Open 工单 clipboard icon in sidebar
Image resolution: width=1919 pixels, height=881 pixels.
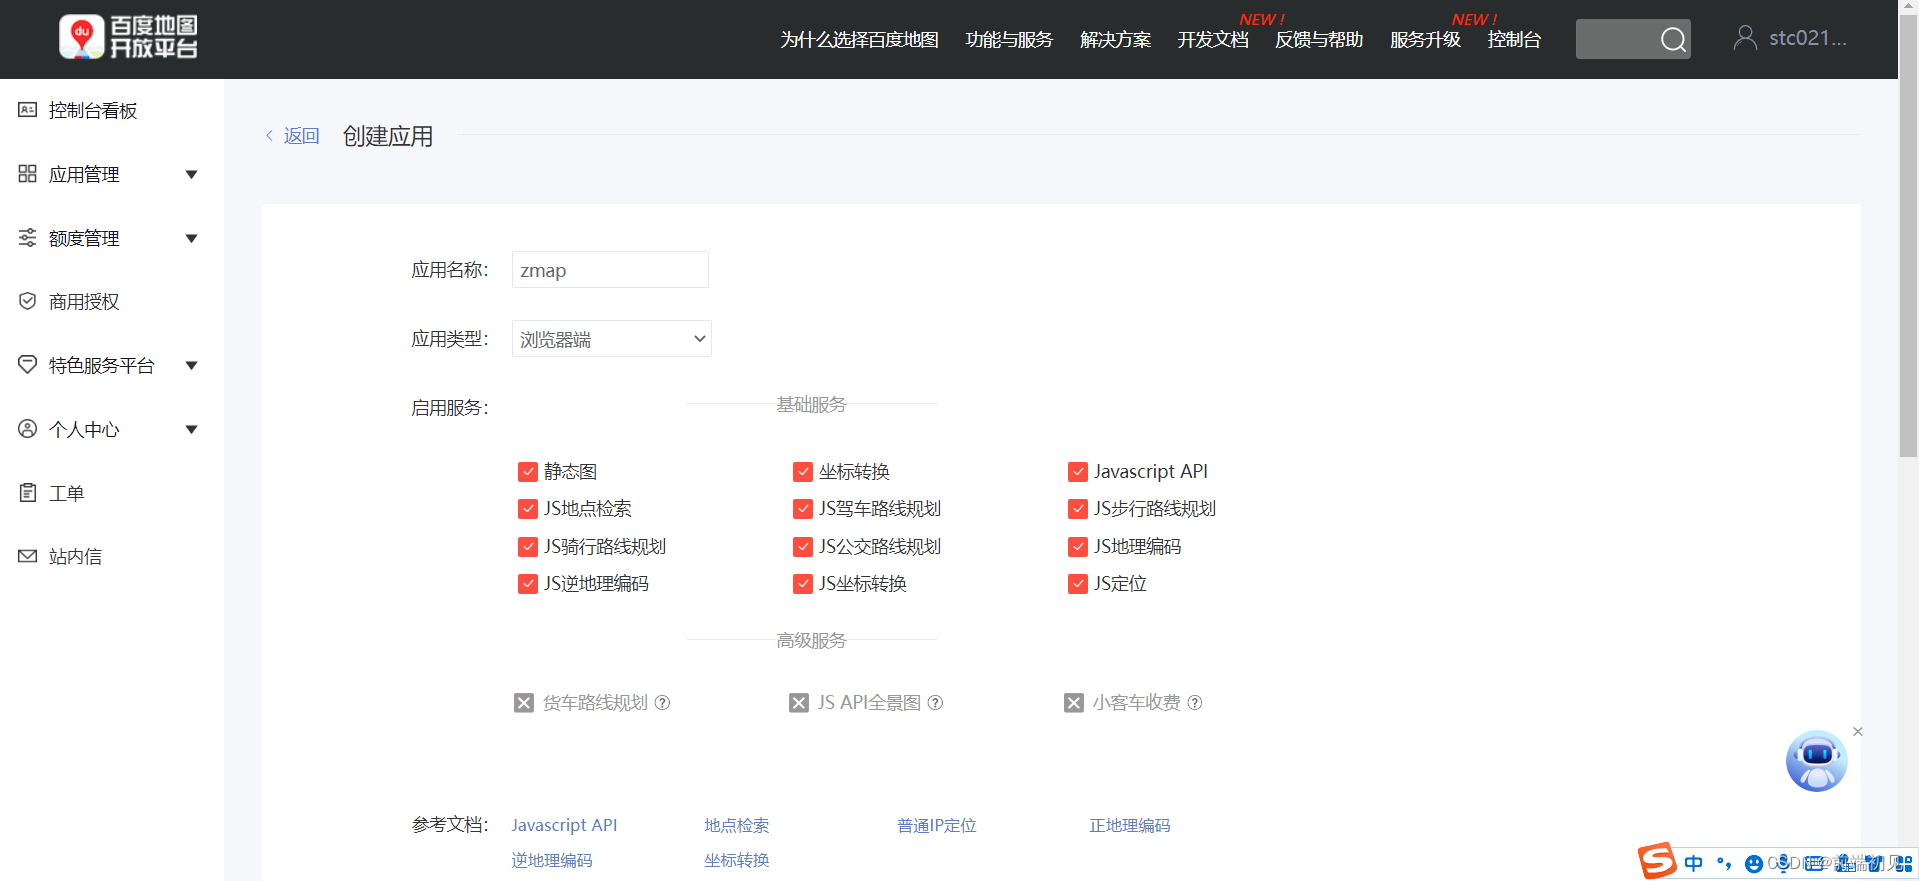coord(28,492)
